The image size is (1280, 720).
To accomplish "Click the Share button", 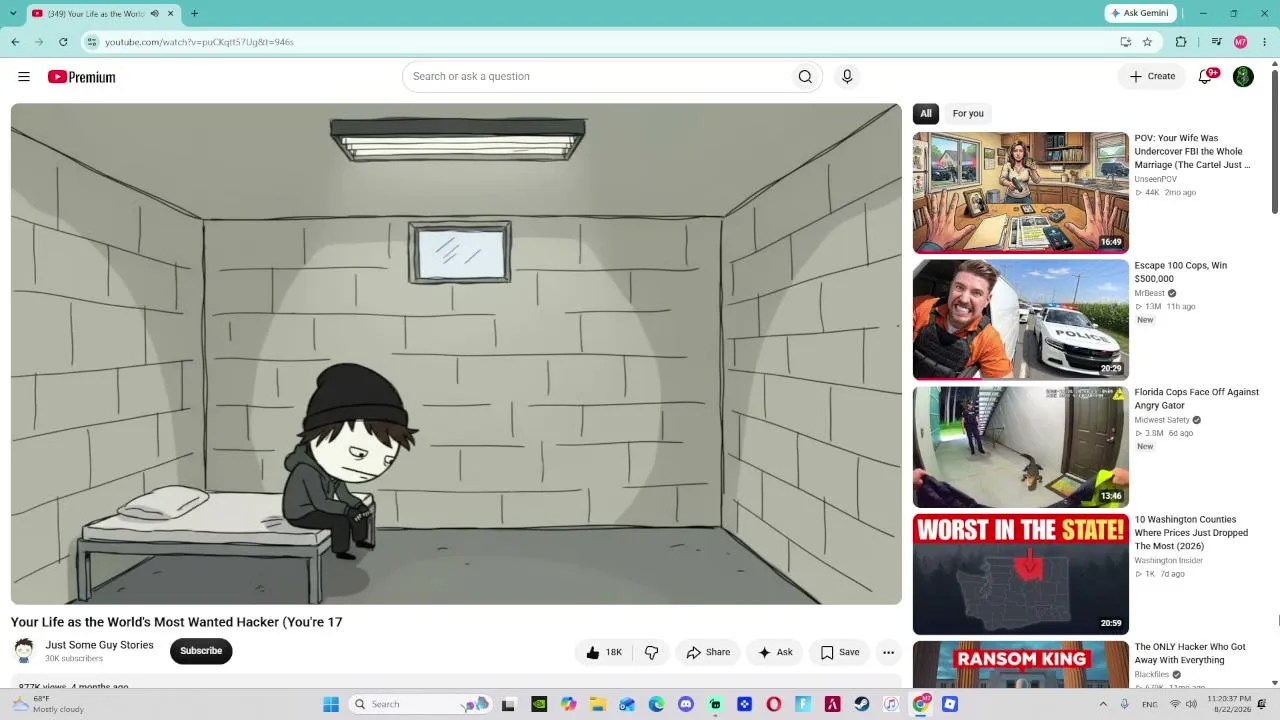I will pos(708,652).
